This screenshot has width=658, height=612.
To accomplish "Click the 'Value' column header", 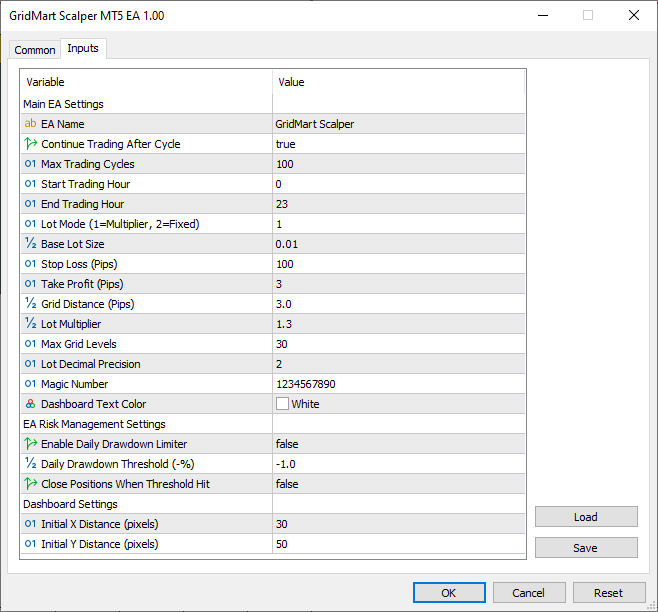I will point(398,82).
